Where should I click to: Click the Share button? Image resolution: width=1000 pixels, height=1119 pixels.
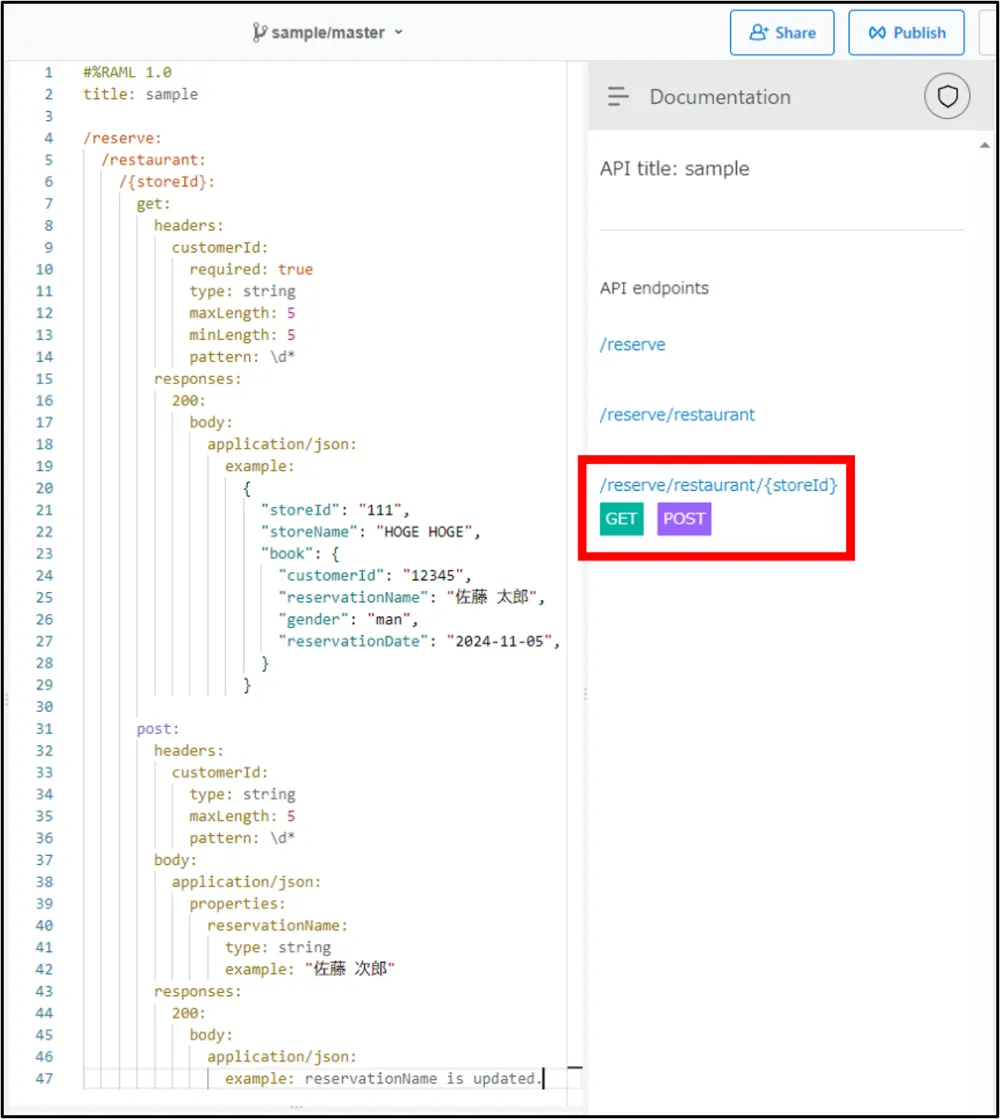click(x=781, y=32)
